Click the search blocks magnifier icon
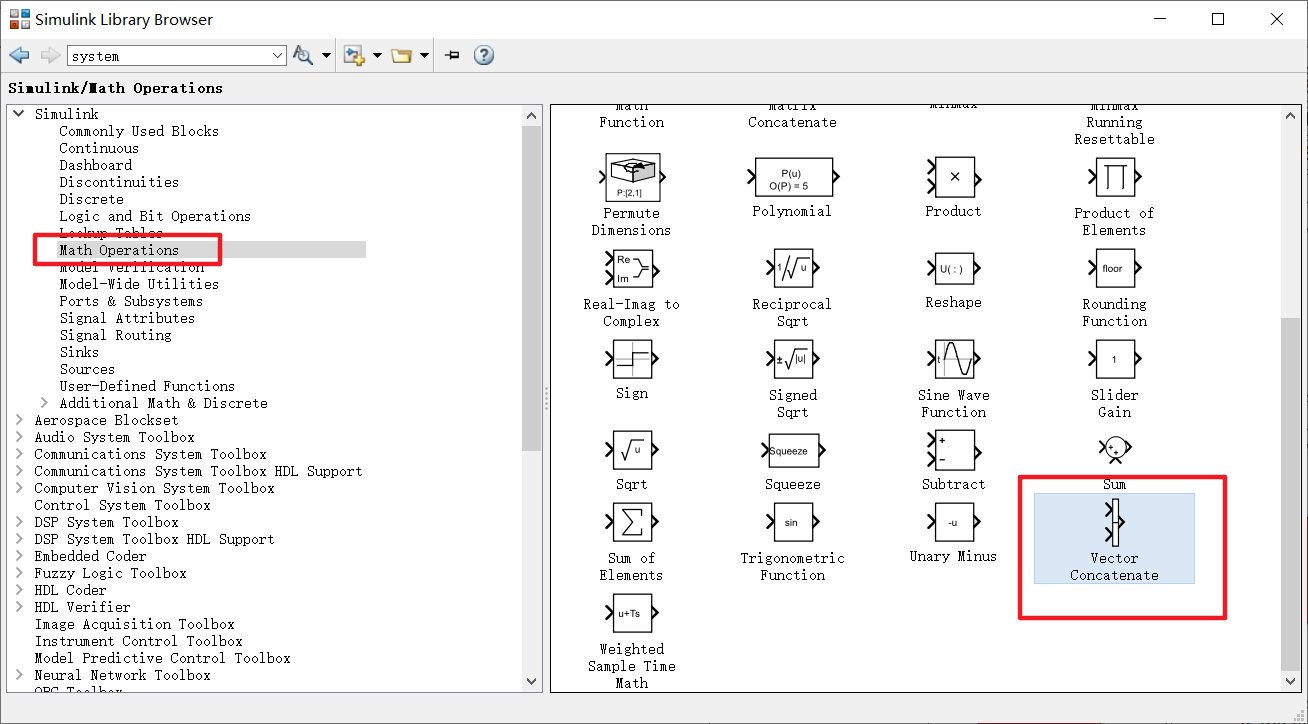The image size is (1308, 724). (x=304, y=56)
